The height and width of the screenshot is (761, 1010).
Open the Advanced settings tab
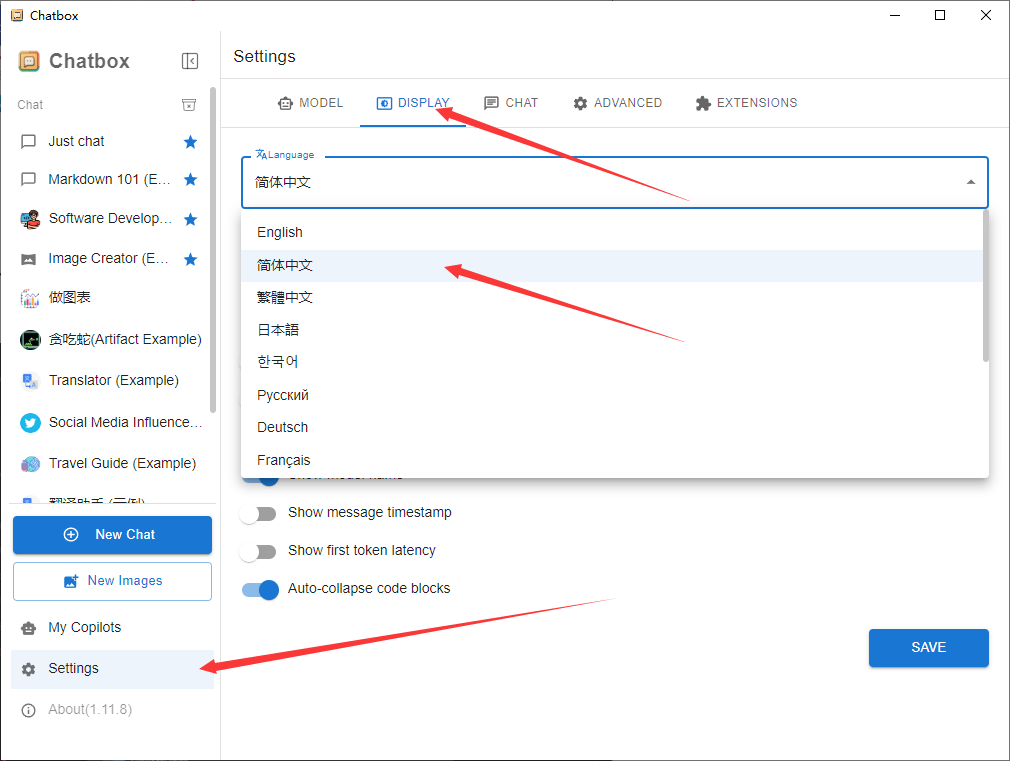(617, 103)
